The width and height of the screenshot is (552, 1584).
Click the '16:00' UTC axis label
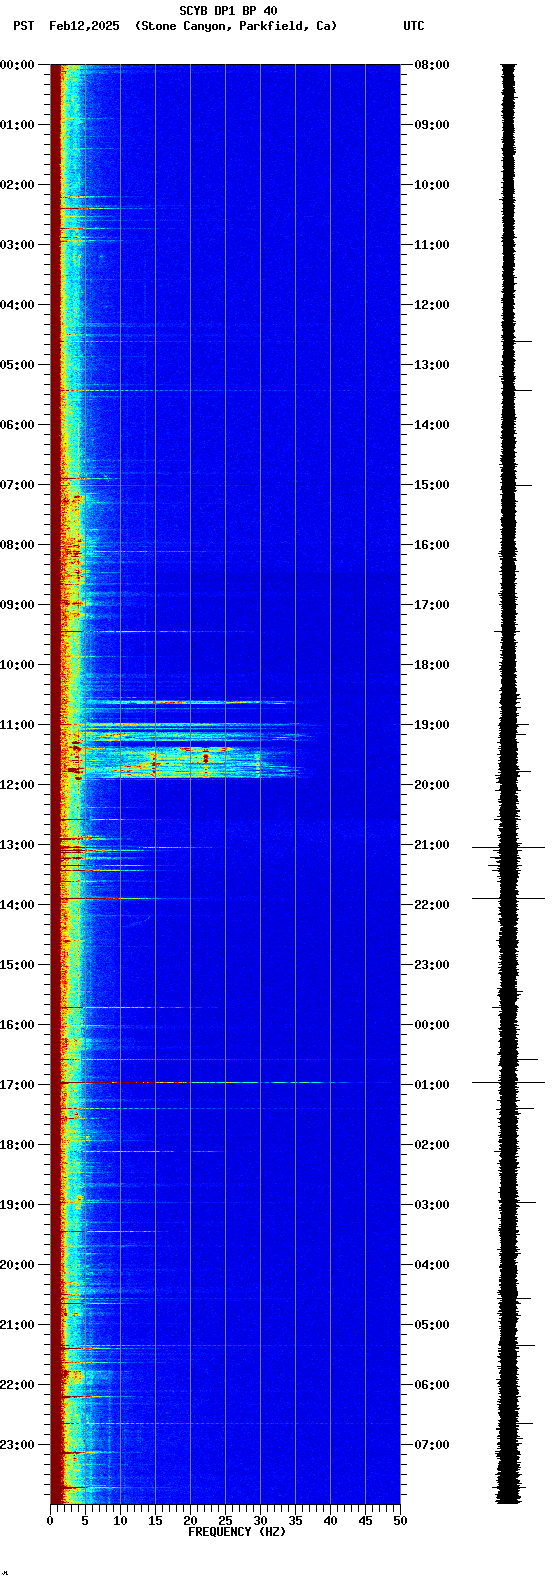click(432, 545)
